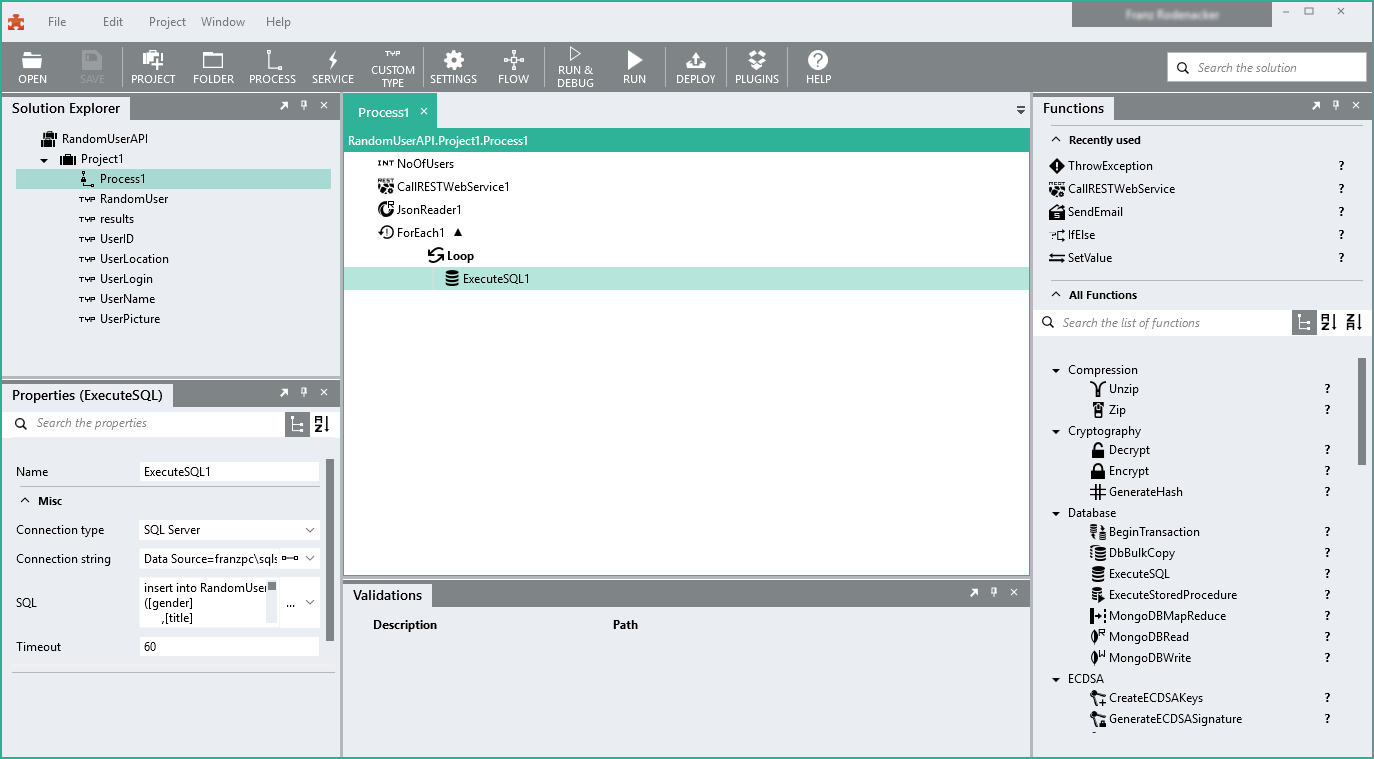Select SendEmail in Recently used
1374x759 pixels.
(x=1095, y=212)
